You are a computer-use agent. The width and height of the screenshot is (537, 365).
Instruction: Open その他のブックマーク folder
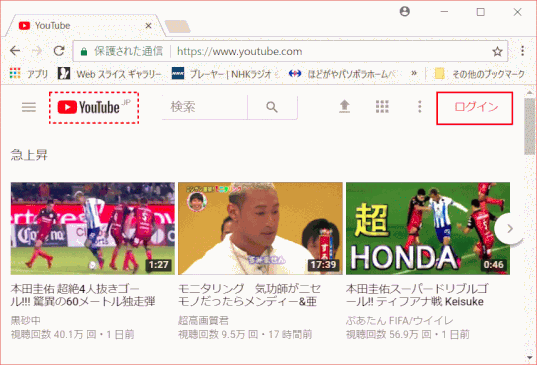coord(479,74)
